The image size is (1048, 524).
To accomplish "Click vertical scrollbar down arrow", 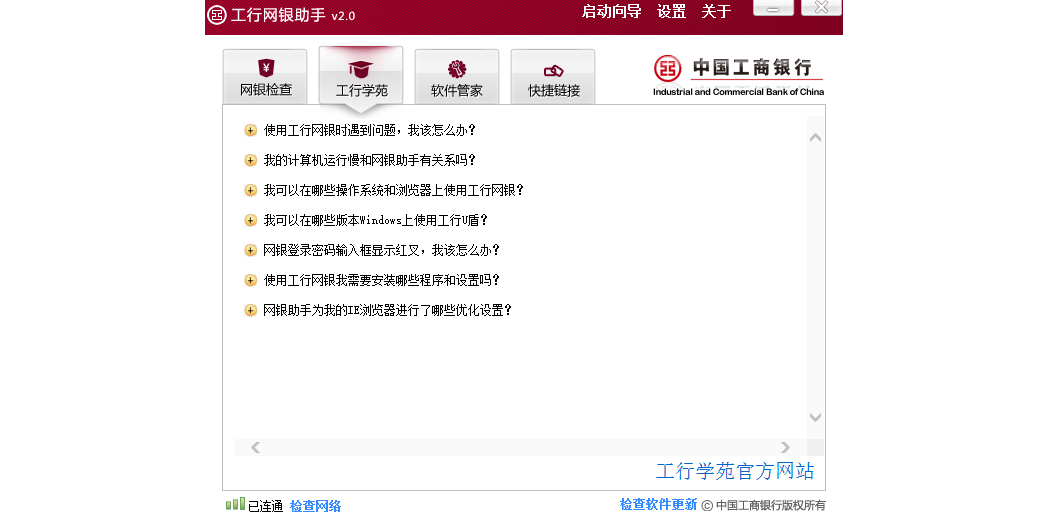I will 815,417.
